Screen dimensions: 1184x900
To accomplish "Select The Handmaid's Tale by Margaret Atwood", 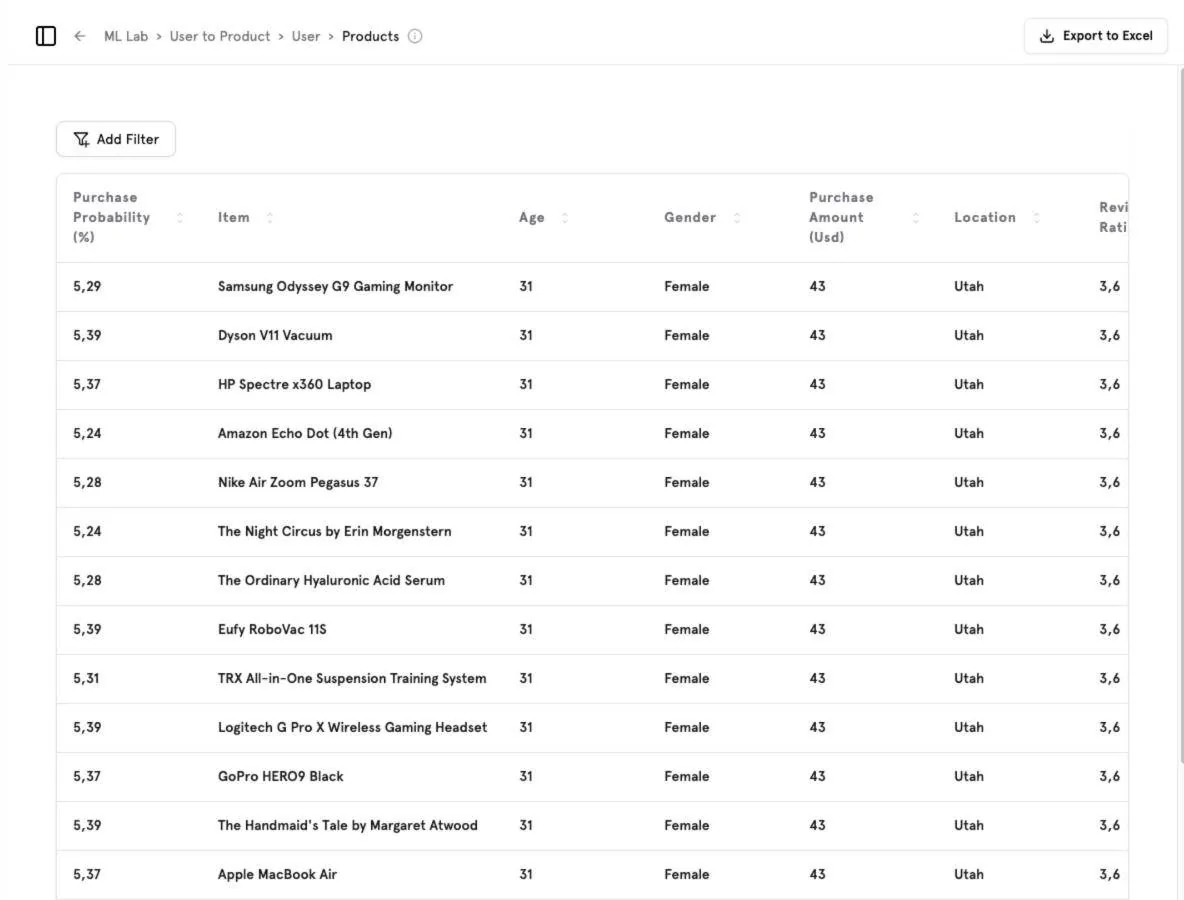I will coord(347,825).
